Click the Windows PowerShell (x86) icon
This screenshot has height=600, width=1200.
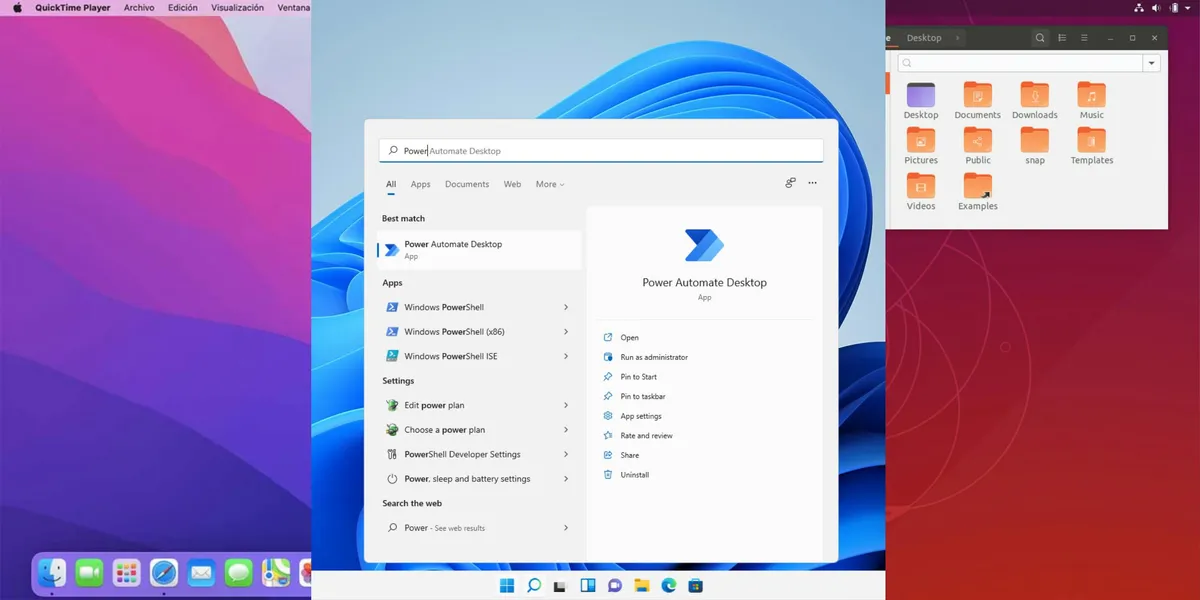click(392, 332)
